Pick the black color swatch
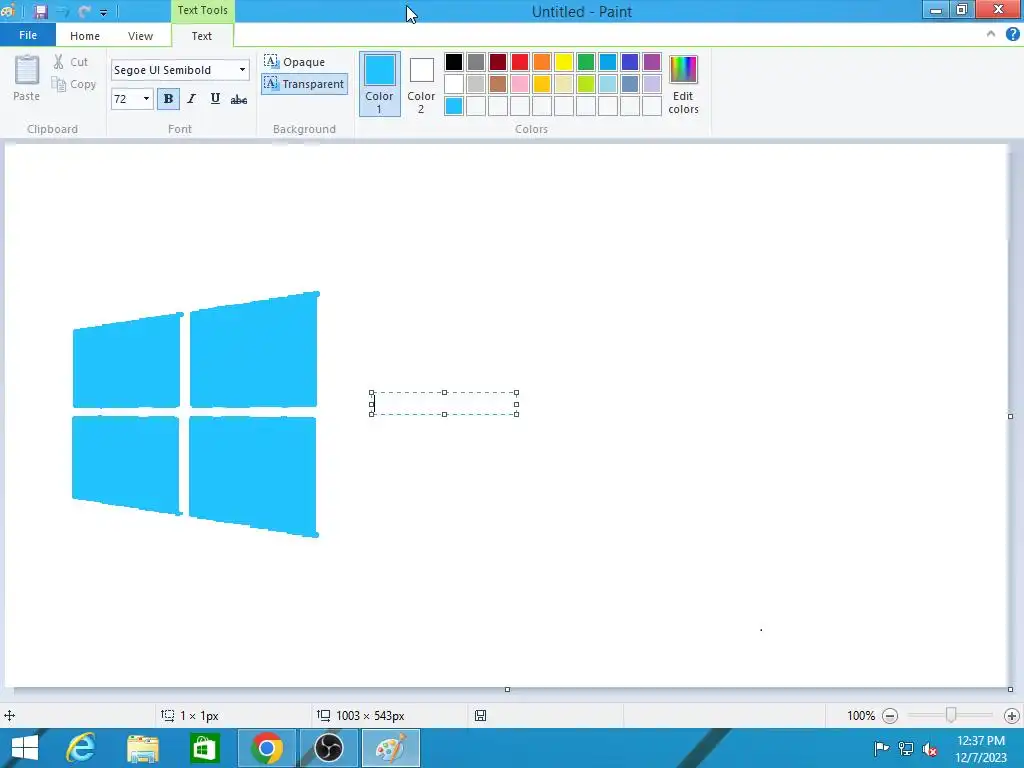 (454, 62)
